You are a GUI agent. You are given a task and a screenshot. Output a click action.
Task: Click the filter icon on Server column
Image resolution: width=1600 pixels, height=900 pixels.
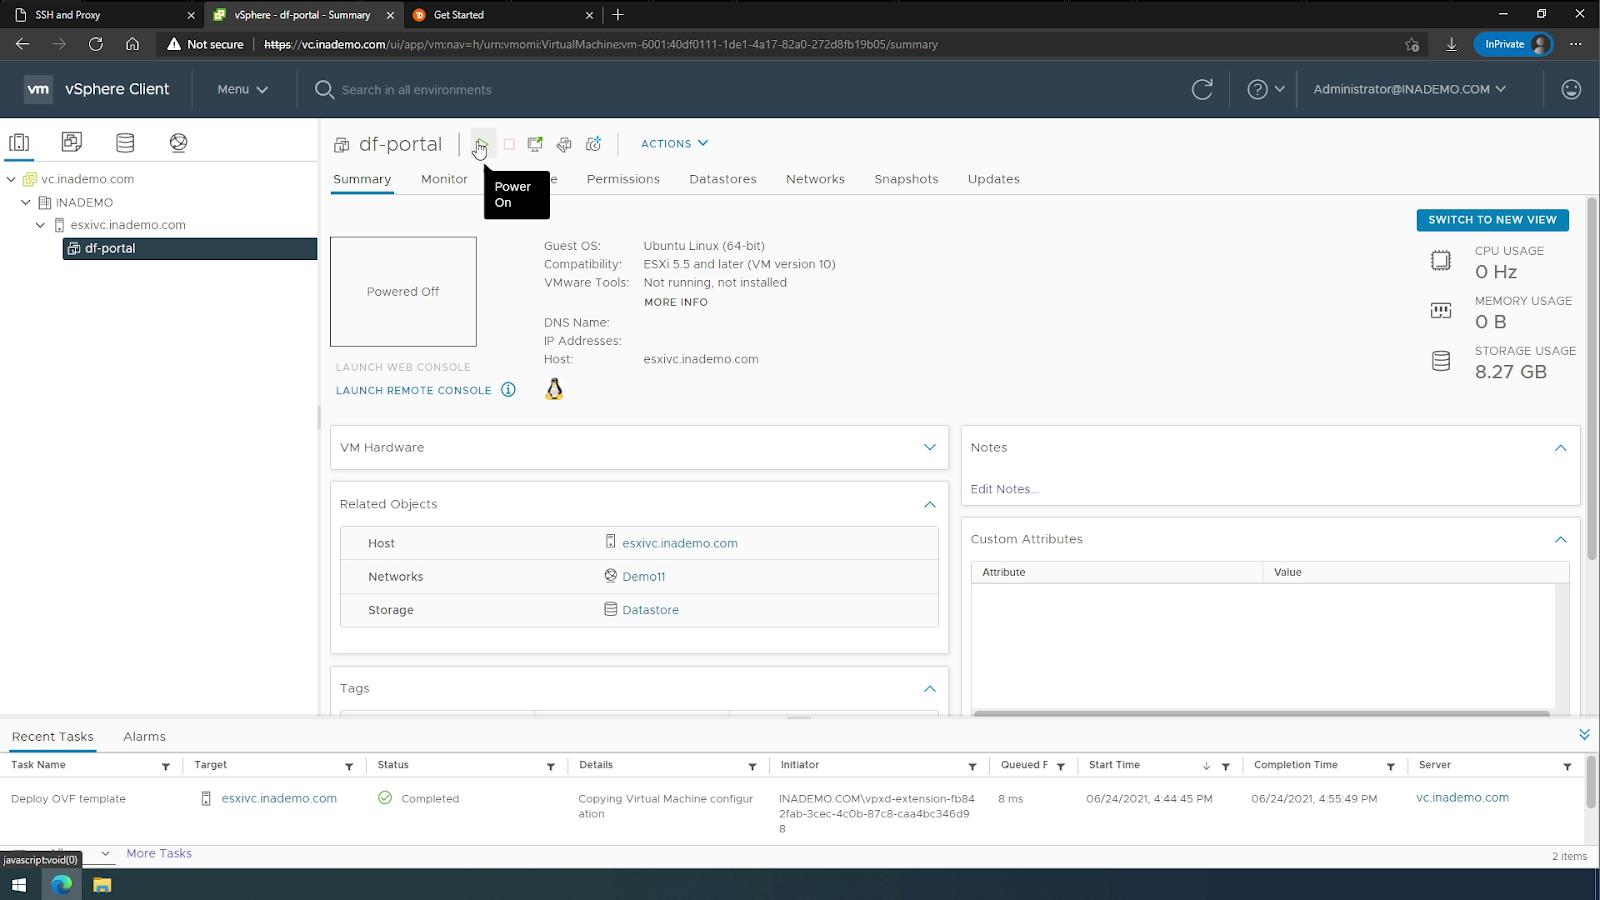point(1567,766)
